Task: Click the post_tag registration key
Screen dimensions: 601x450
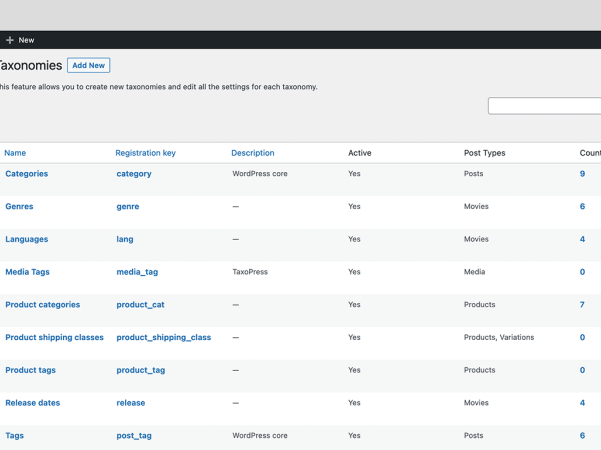Action: coord(134,436)
